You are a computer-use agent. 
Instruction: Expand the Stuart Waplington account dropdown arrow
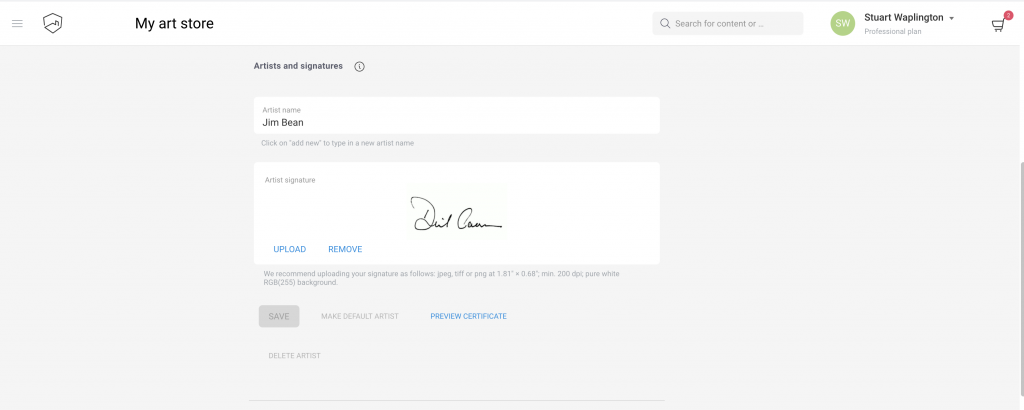tap(952, 18)
